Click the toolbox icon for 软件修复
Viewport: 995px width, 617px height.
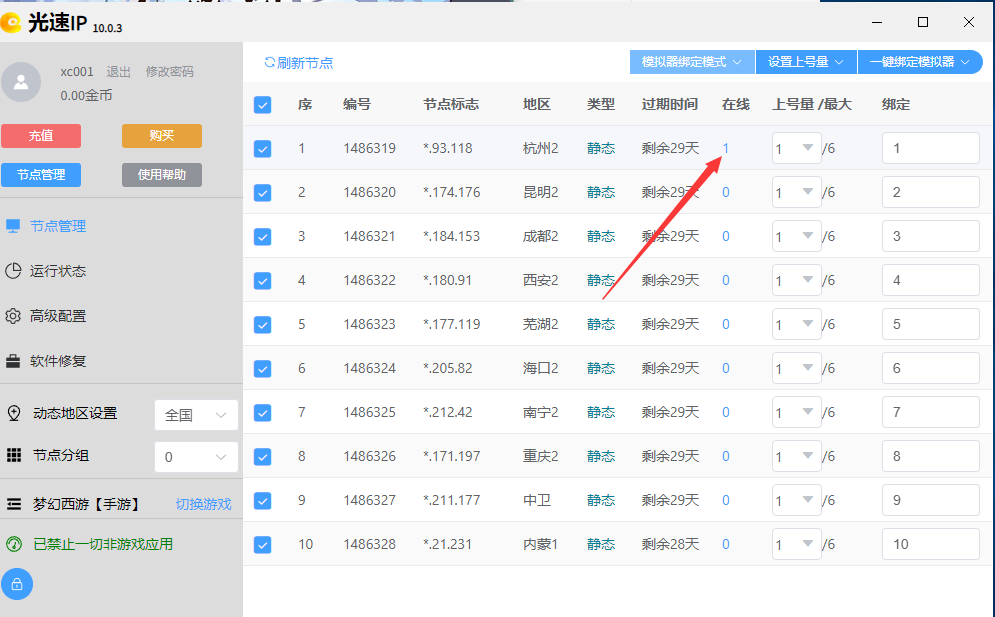tap(13, 361)
